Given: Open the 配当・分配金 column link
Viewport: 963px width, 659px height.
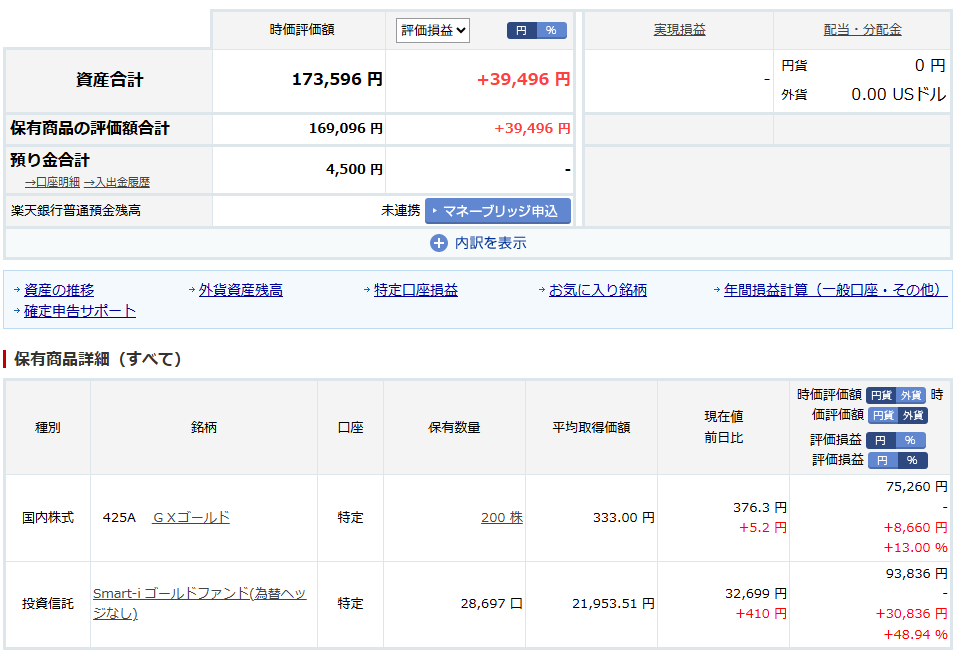Looking at the screenshot, I should coord(862,30).
